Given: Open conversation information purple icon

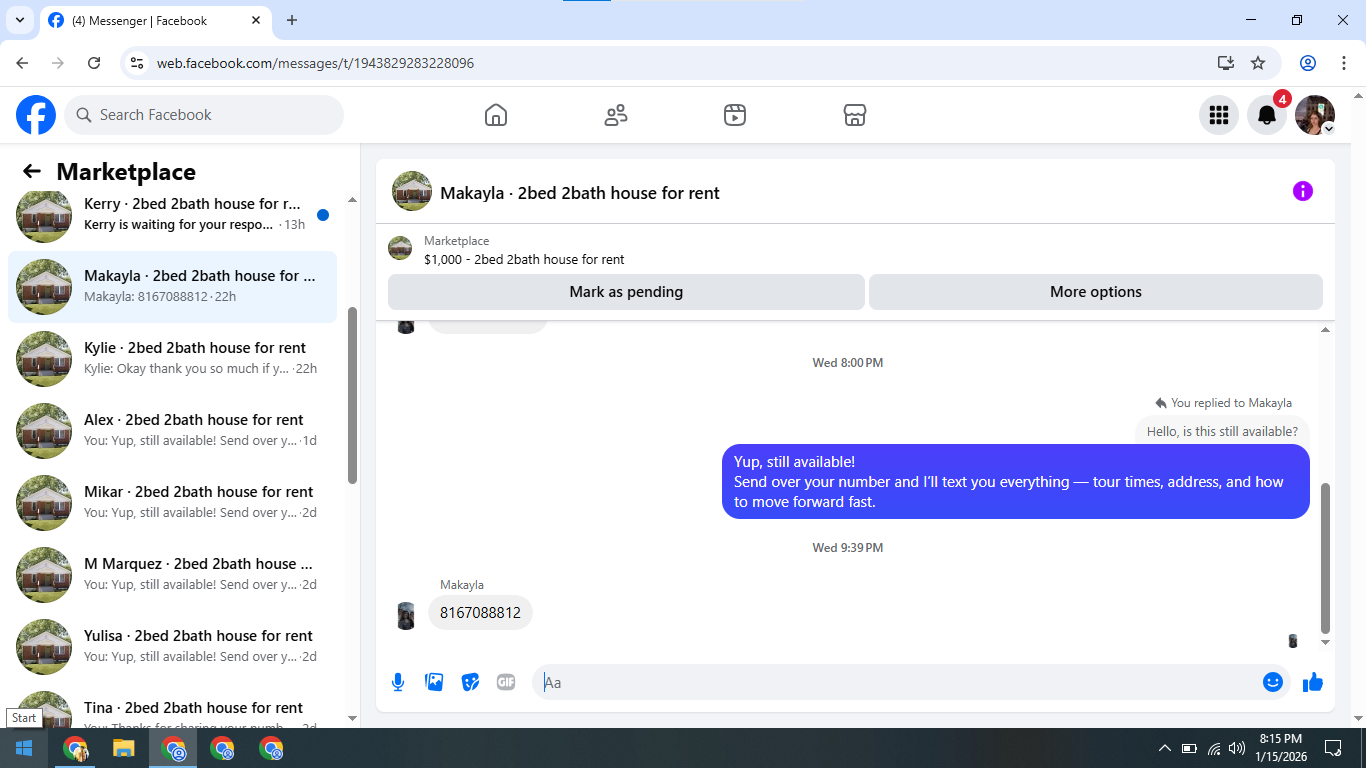Looking at the screenshot, I should (1303, 191).
